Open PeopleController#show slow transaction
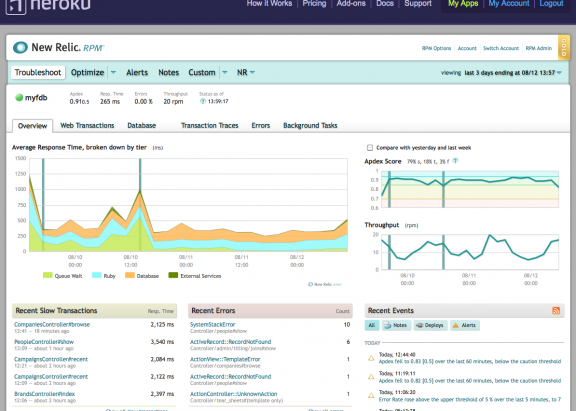Image resolution: width=576 pixels, height=411 pixels. pyautogui.click(x=44, y=342)
